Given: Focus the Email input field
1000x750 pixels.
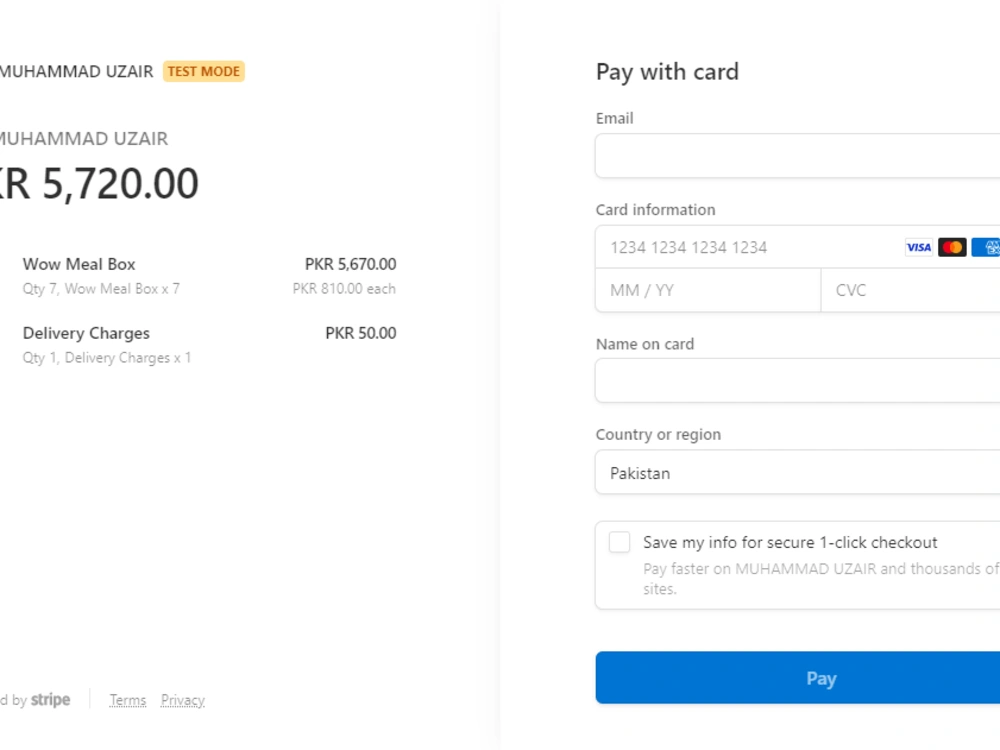Looking at the screenshot, I should pyautogui.click(x=797, y=156).
